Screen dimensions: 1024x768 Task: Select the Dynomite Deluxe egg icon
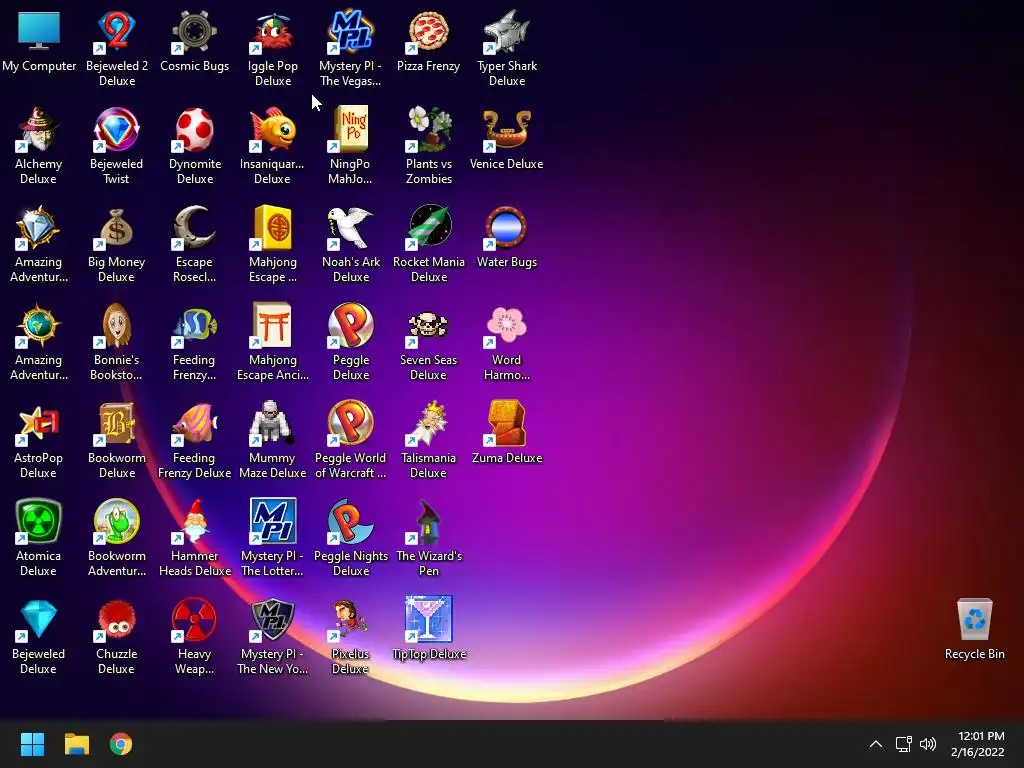[194, 129]
